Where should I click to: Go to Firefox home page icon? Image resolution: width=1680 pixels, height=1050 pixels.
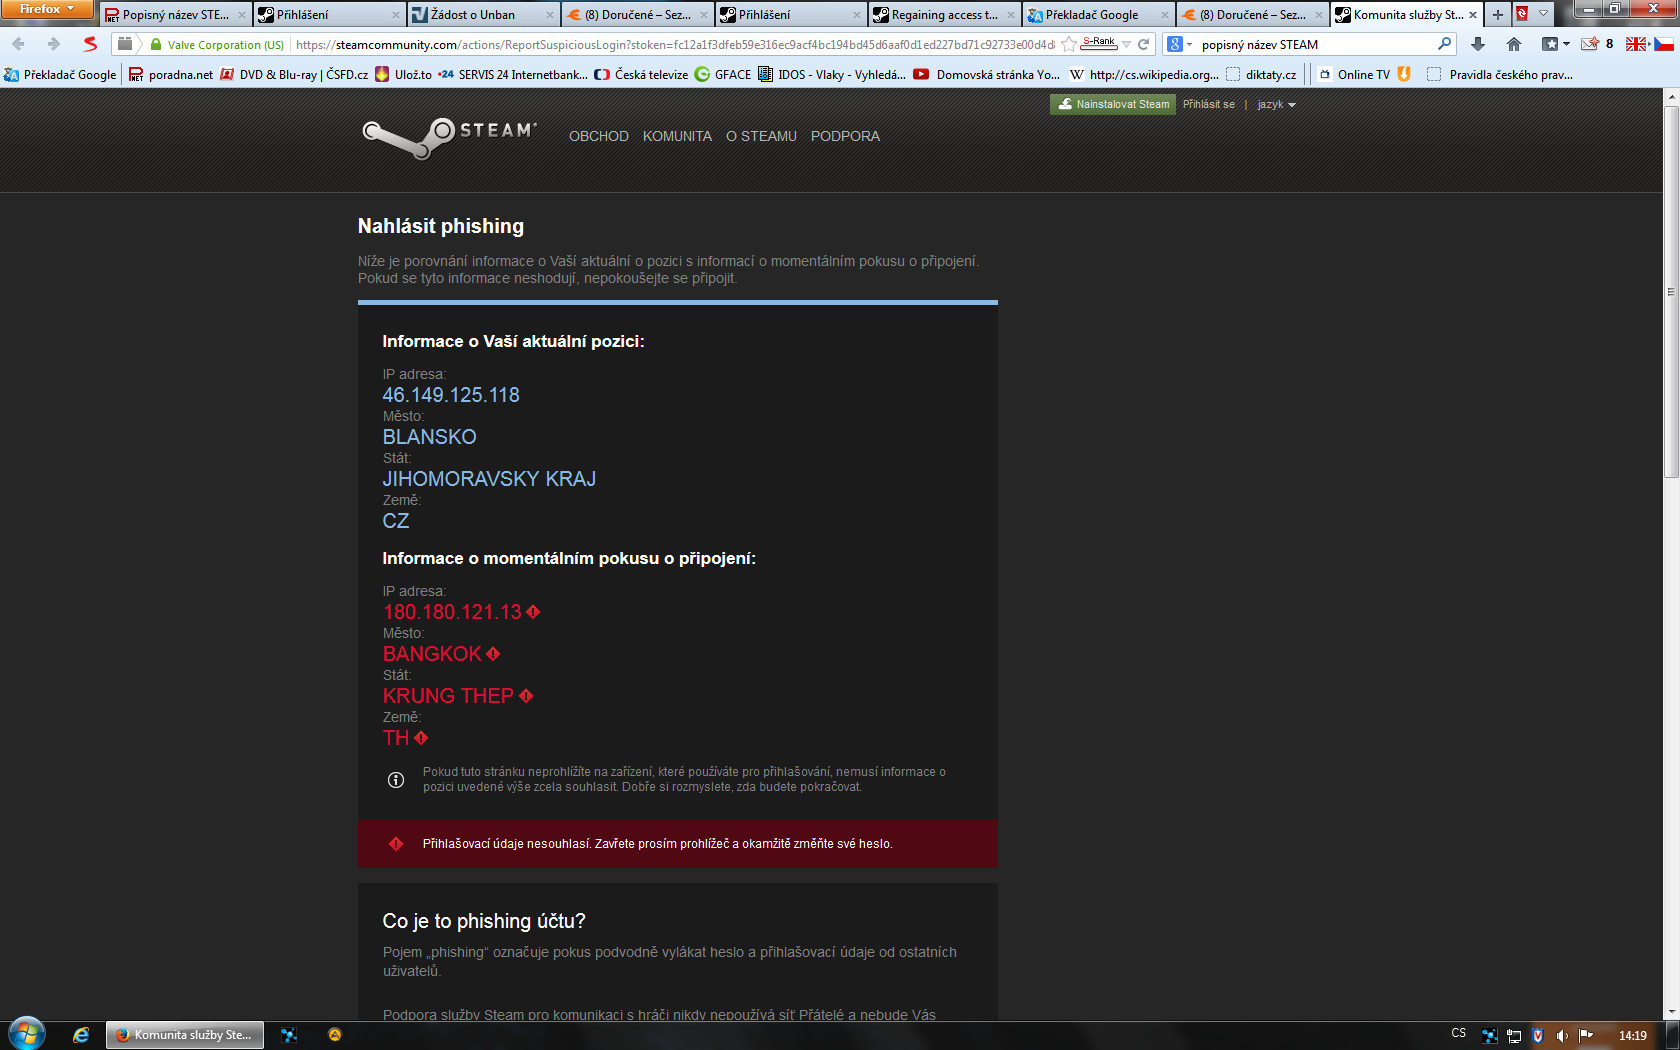[1514, 44]
